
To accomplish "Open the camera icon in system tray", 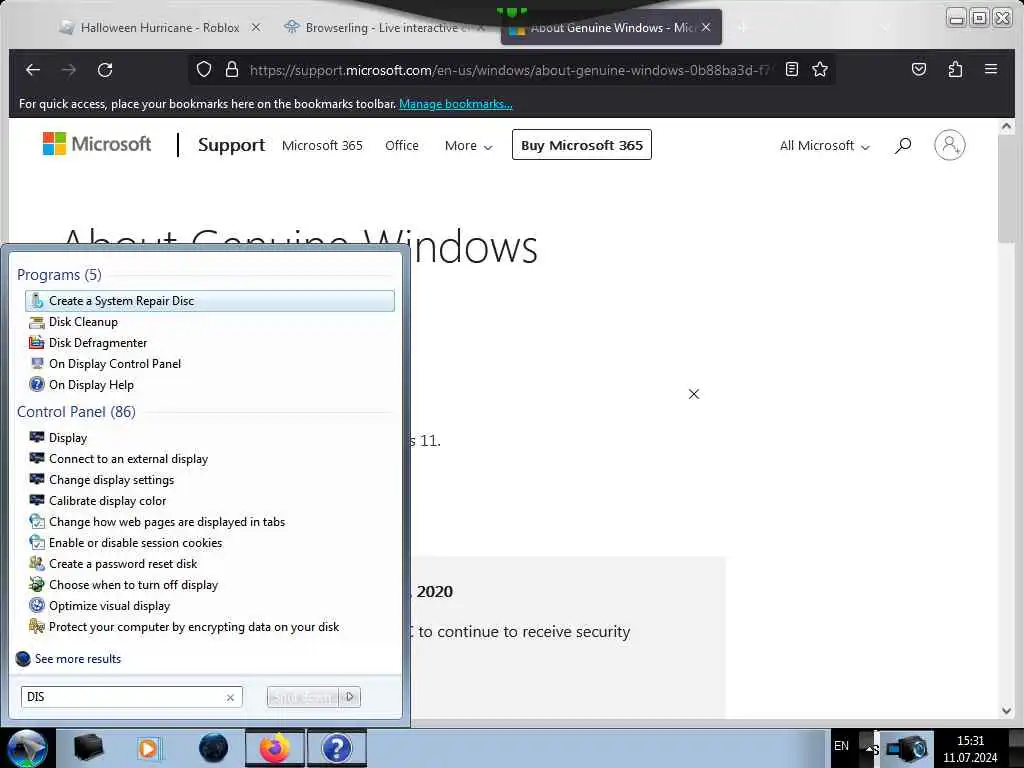I will 908,748.
